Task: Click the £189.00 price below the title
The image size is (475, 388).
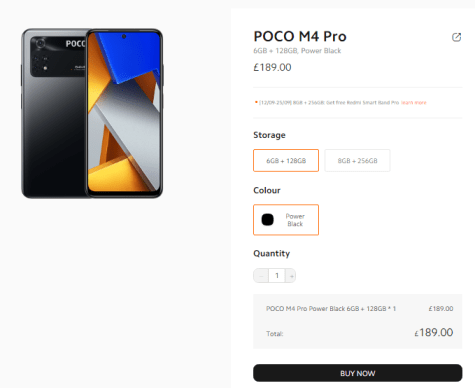Action: click(272, 67)
